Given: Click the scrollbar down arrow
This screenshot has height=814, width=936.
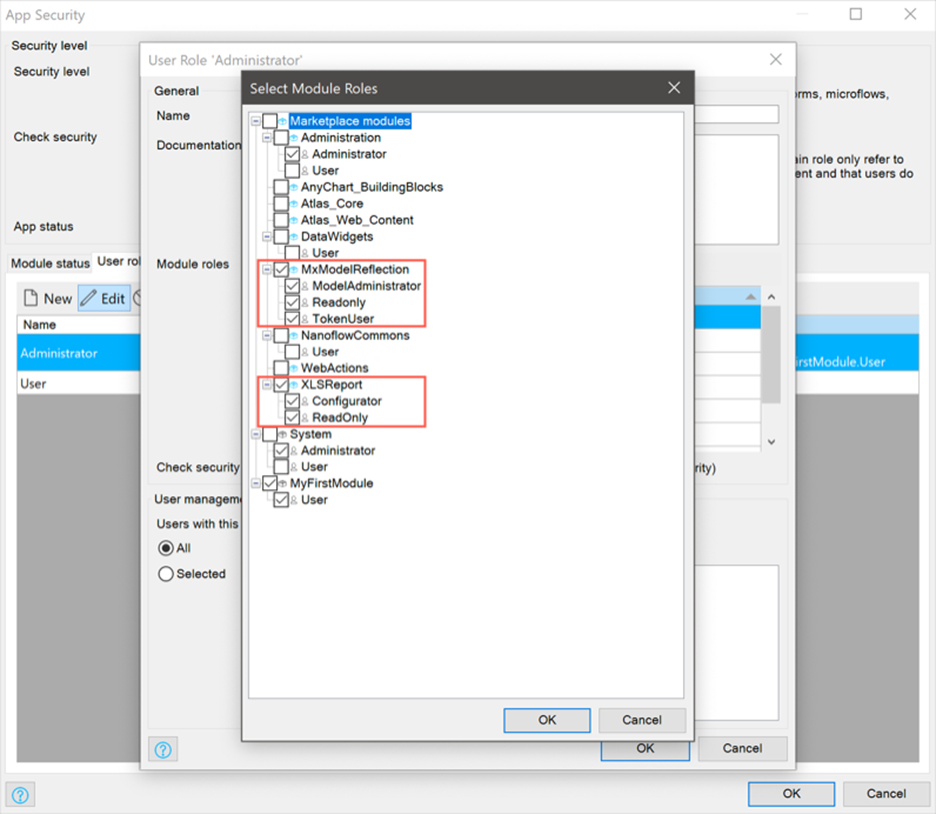Looking at the screenshot, I should [x=770, y=440].
